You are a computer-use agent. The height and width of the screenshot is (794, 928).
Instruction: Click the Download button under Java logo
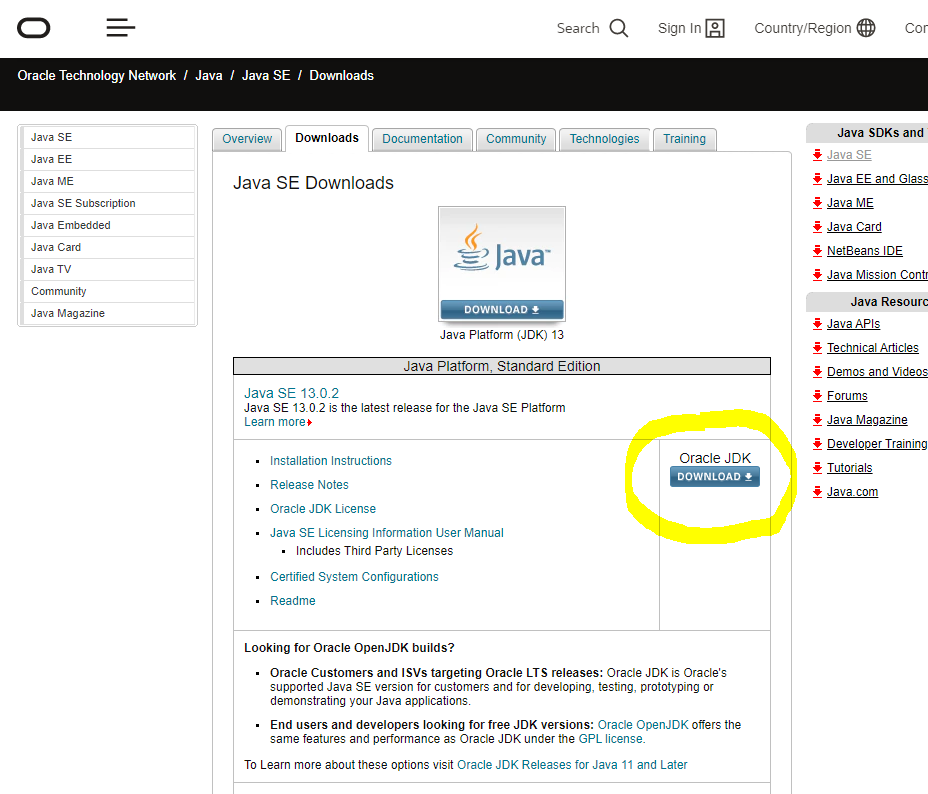[x=502, y=309]
